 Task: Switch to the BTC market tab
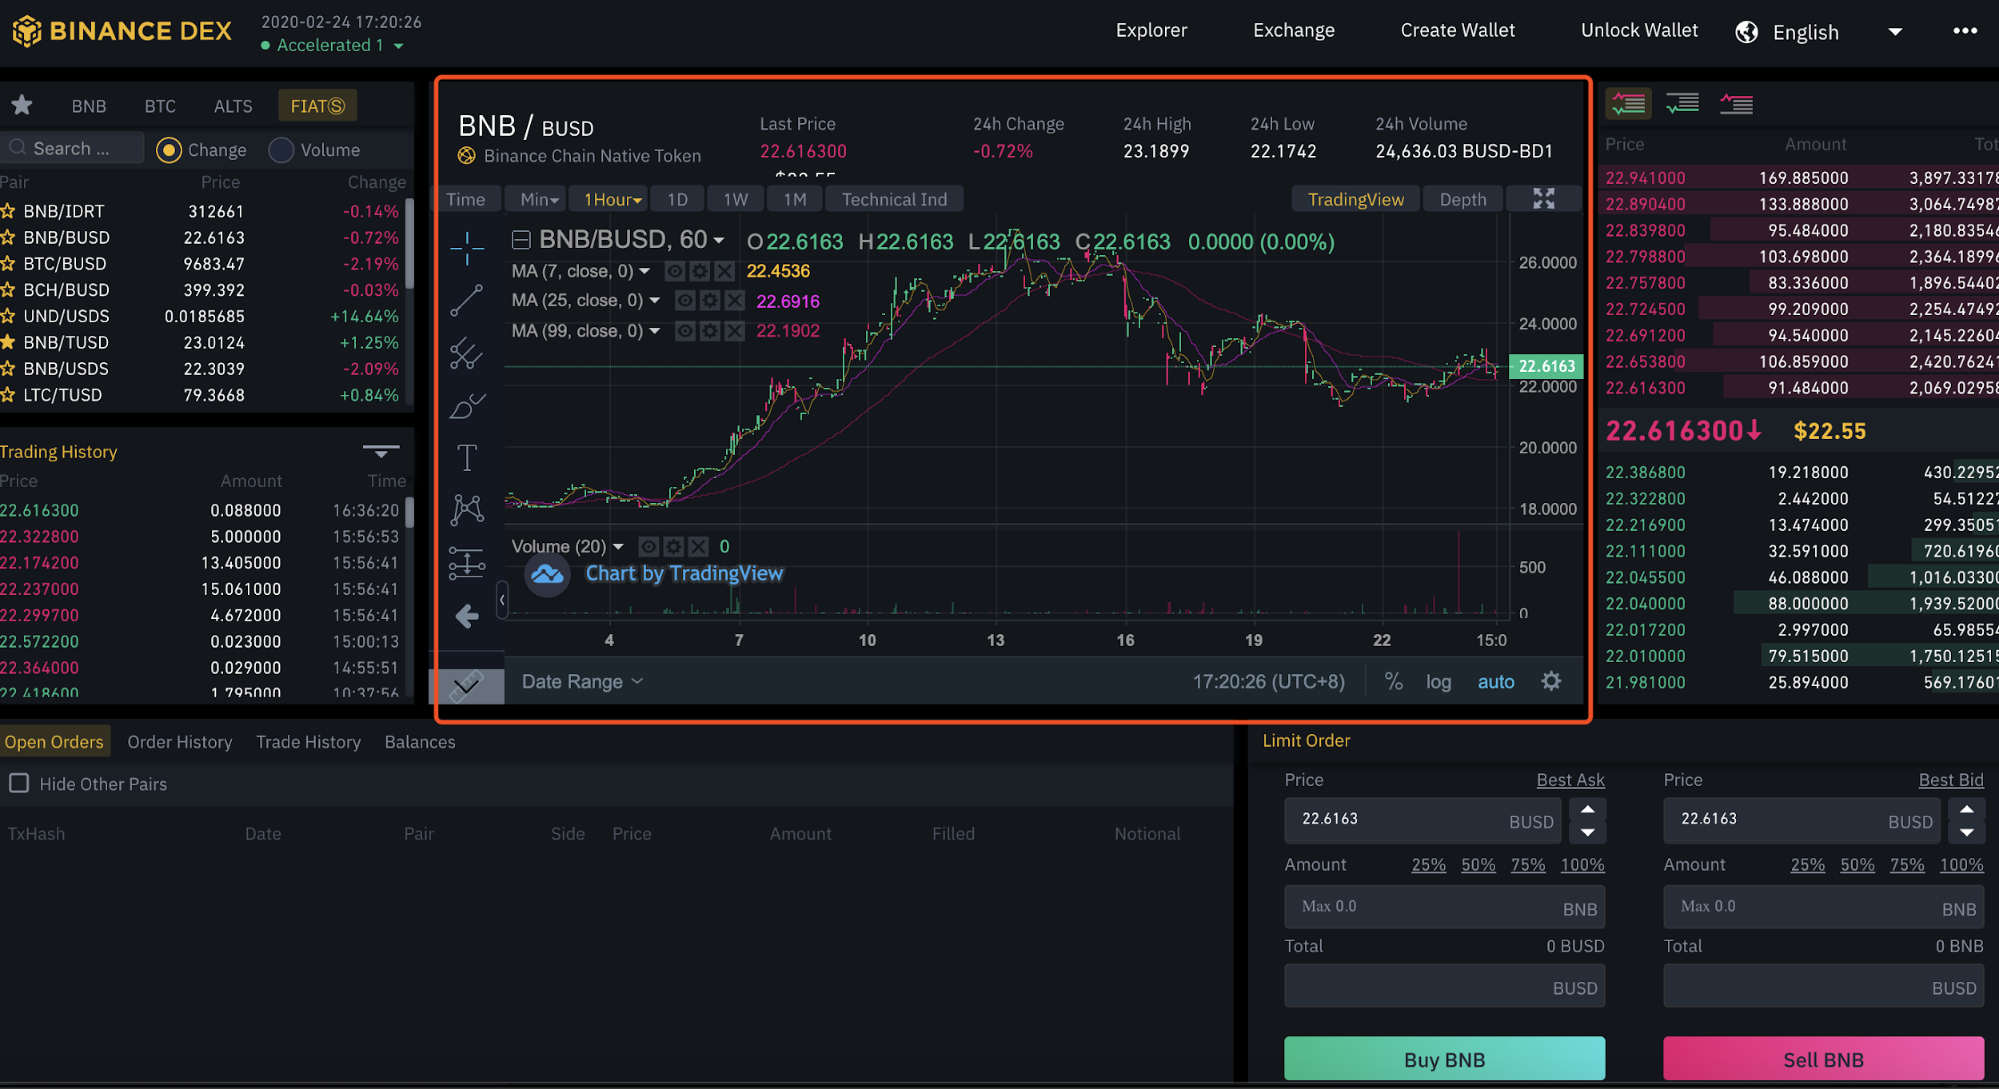160,105
